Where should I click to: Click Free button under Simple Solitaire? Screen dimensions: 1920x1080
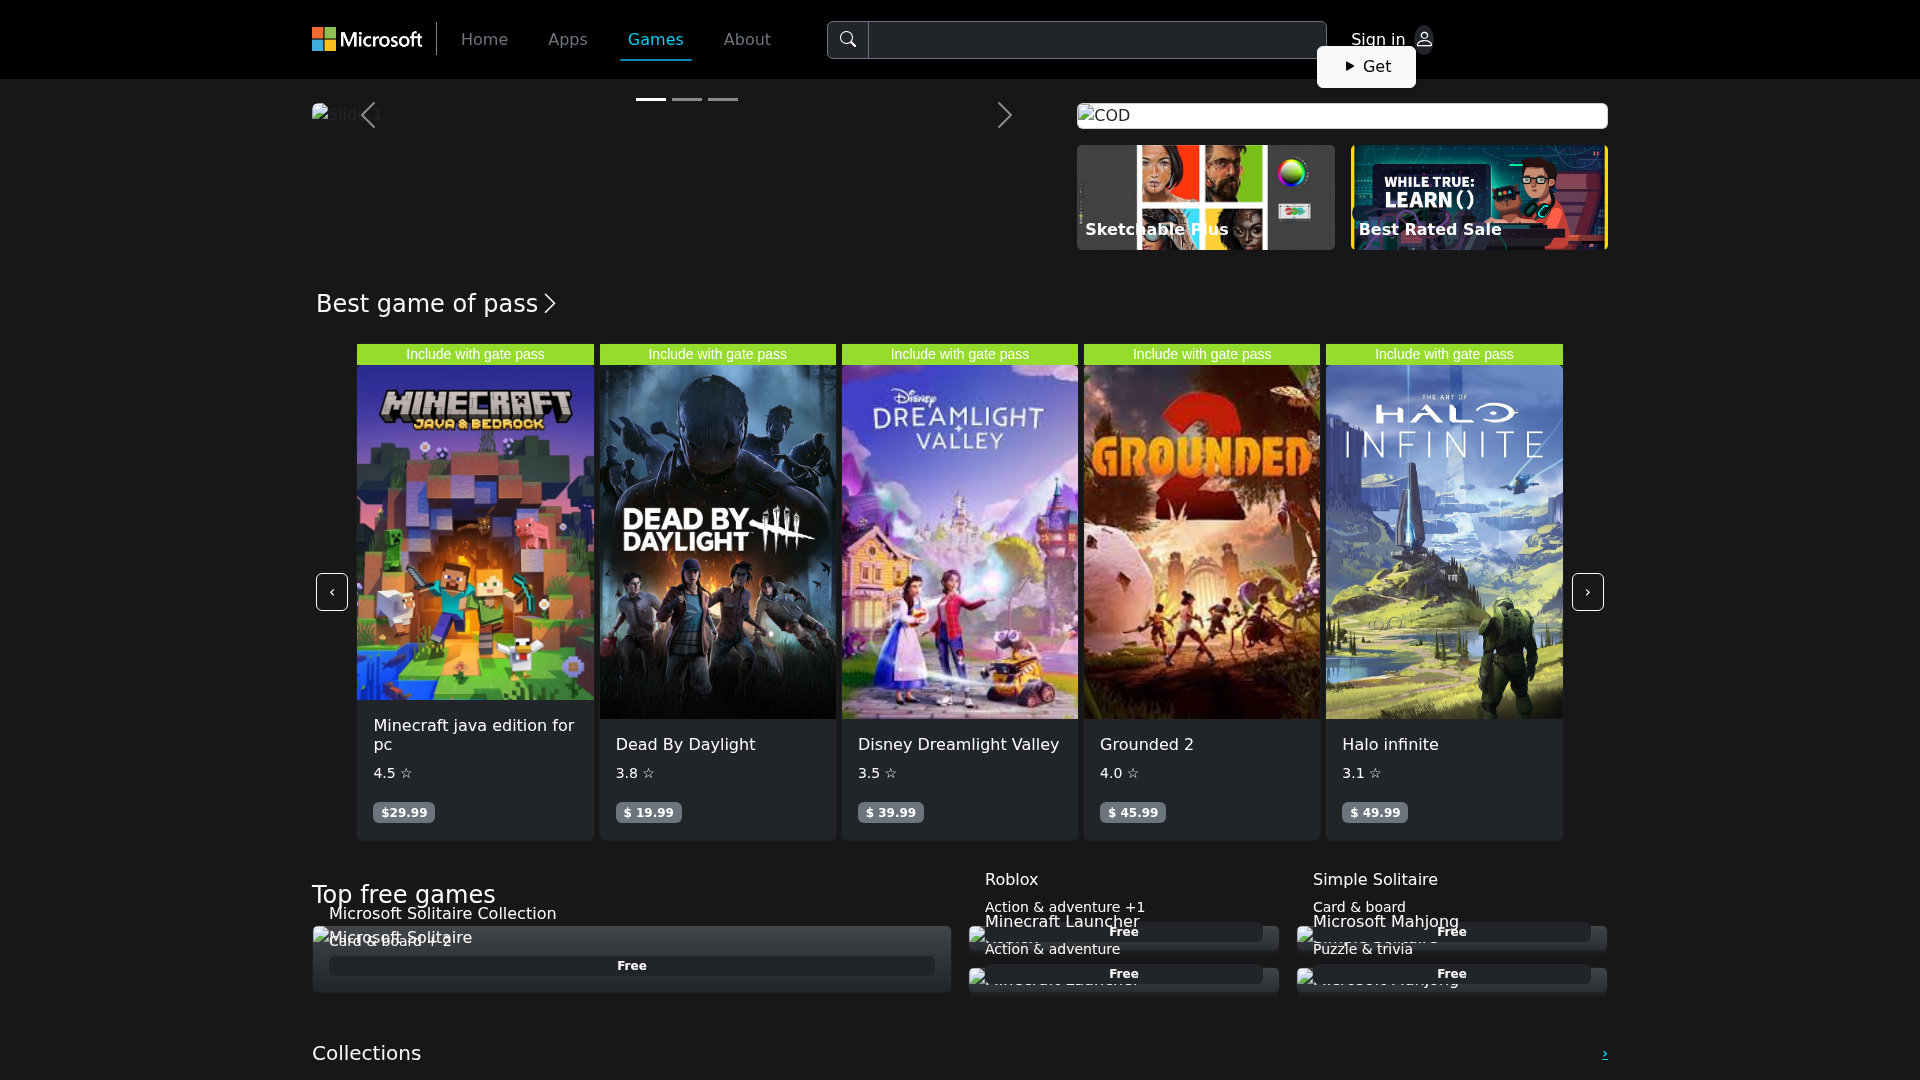1452,932
